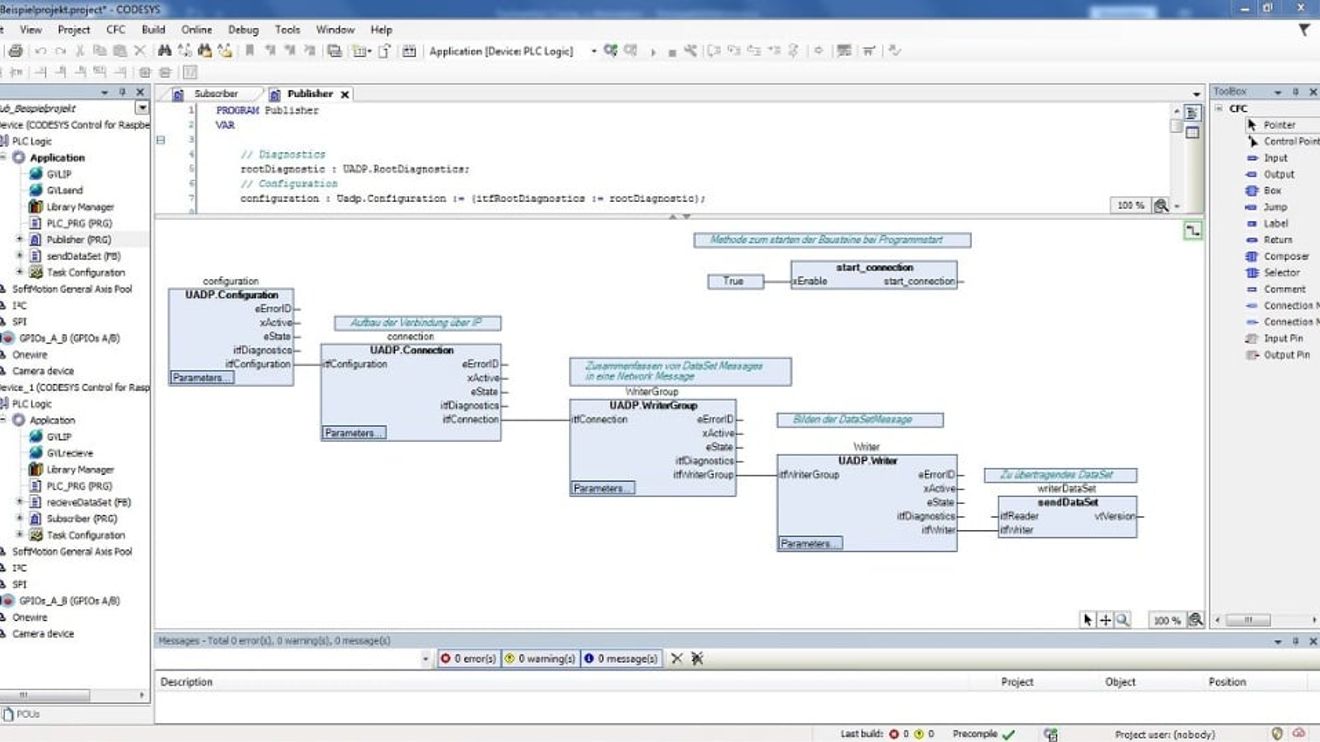Viewport: 1320px width, 742px height.
Task: Click the Login gear icon next to Application
Action: [x=610, y=51]
